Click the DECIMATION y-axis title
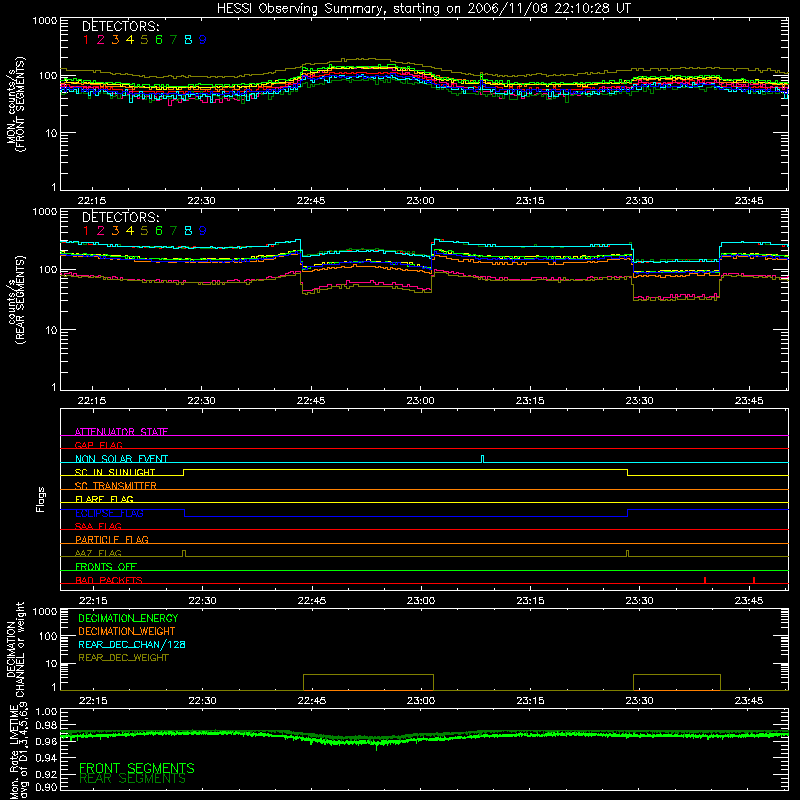The width and height of the screenshot is (800, 800). (x=11, y=651)
